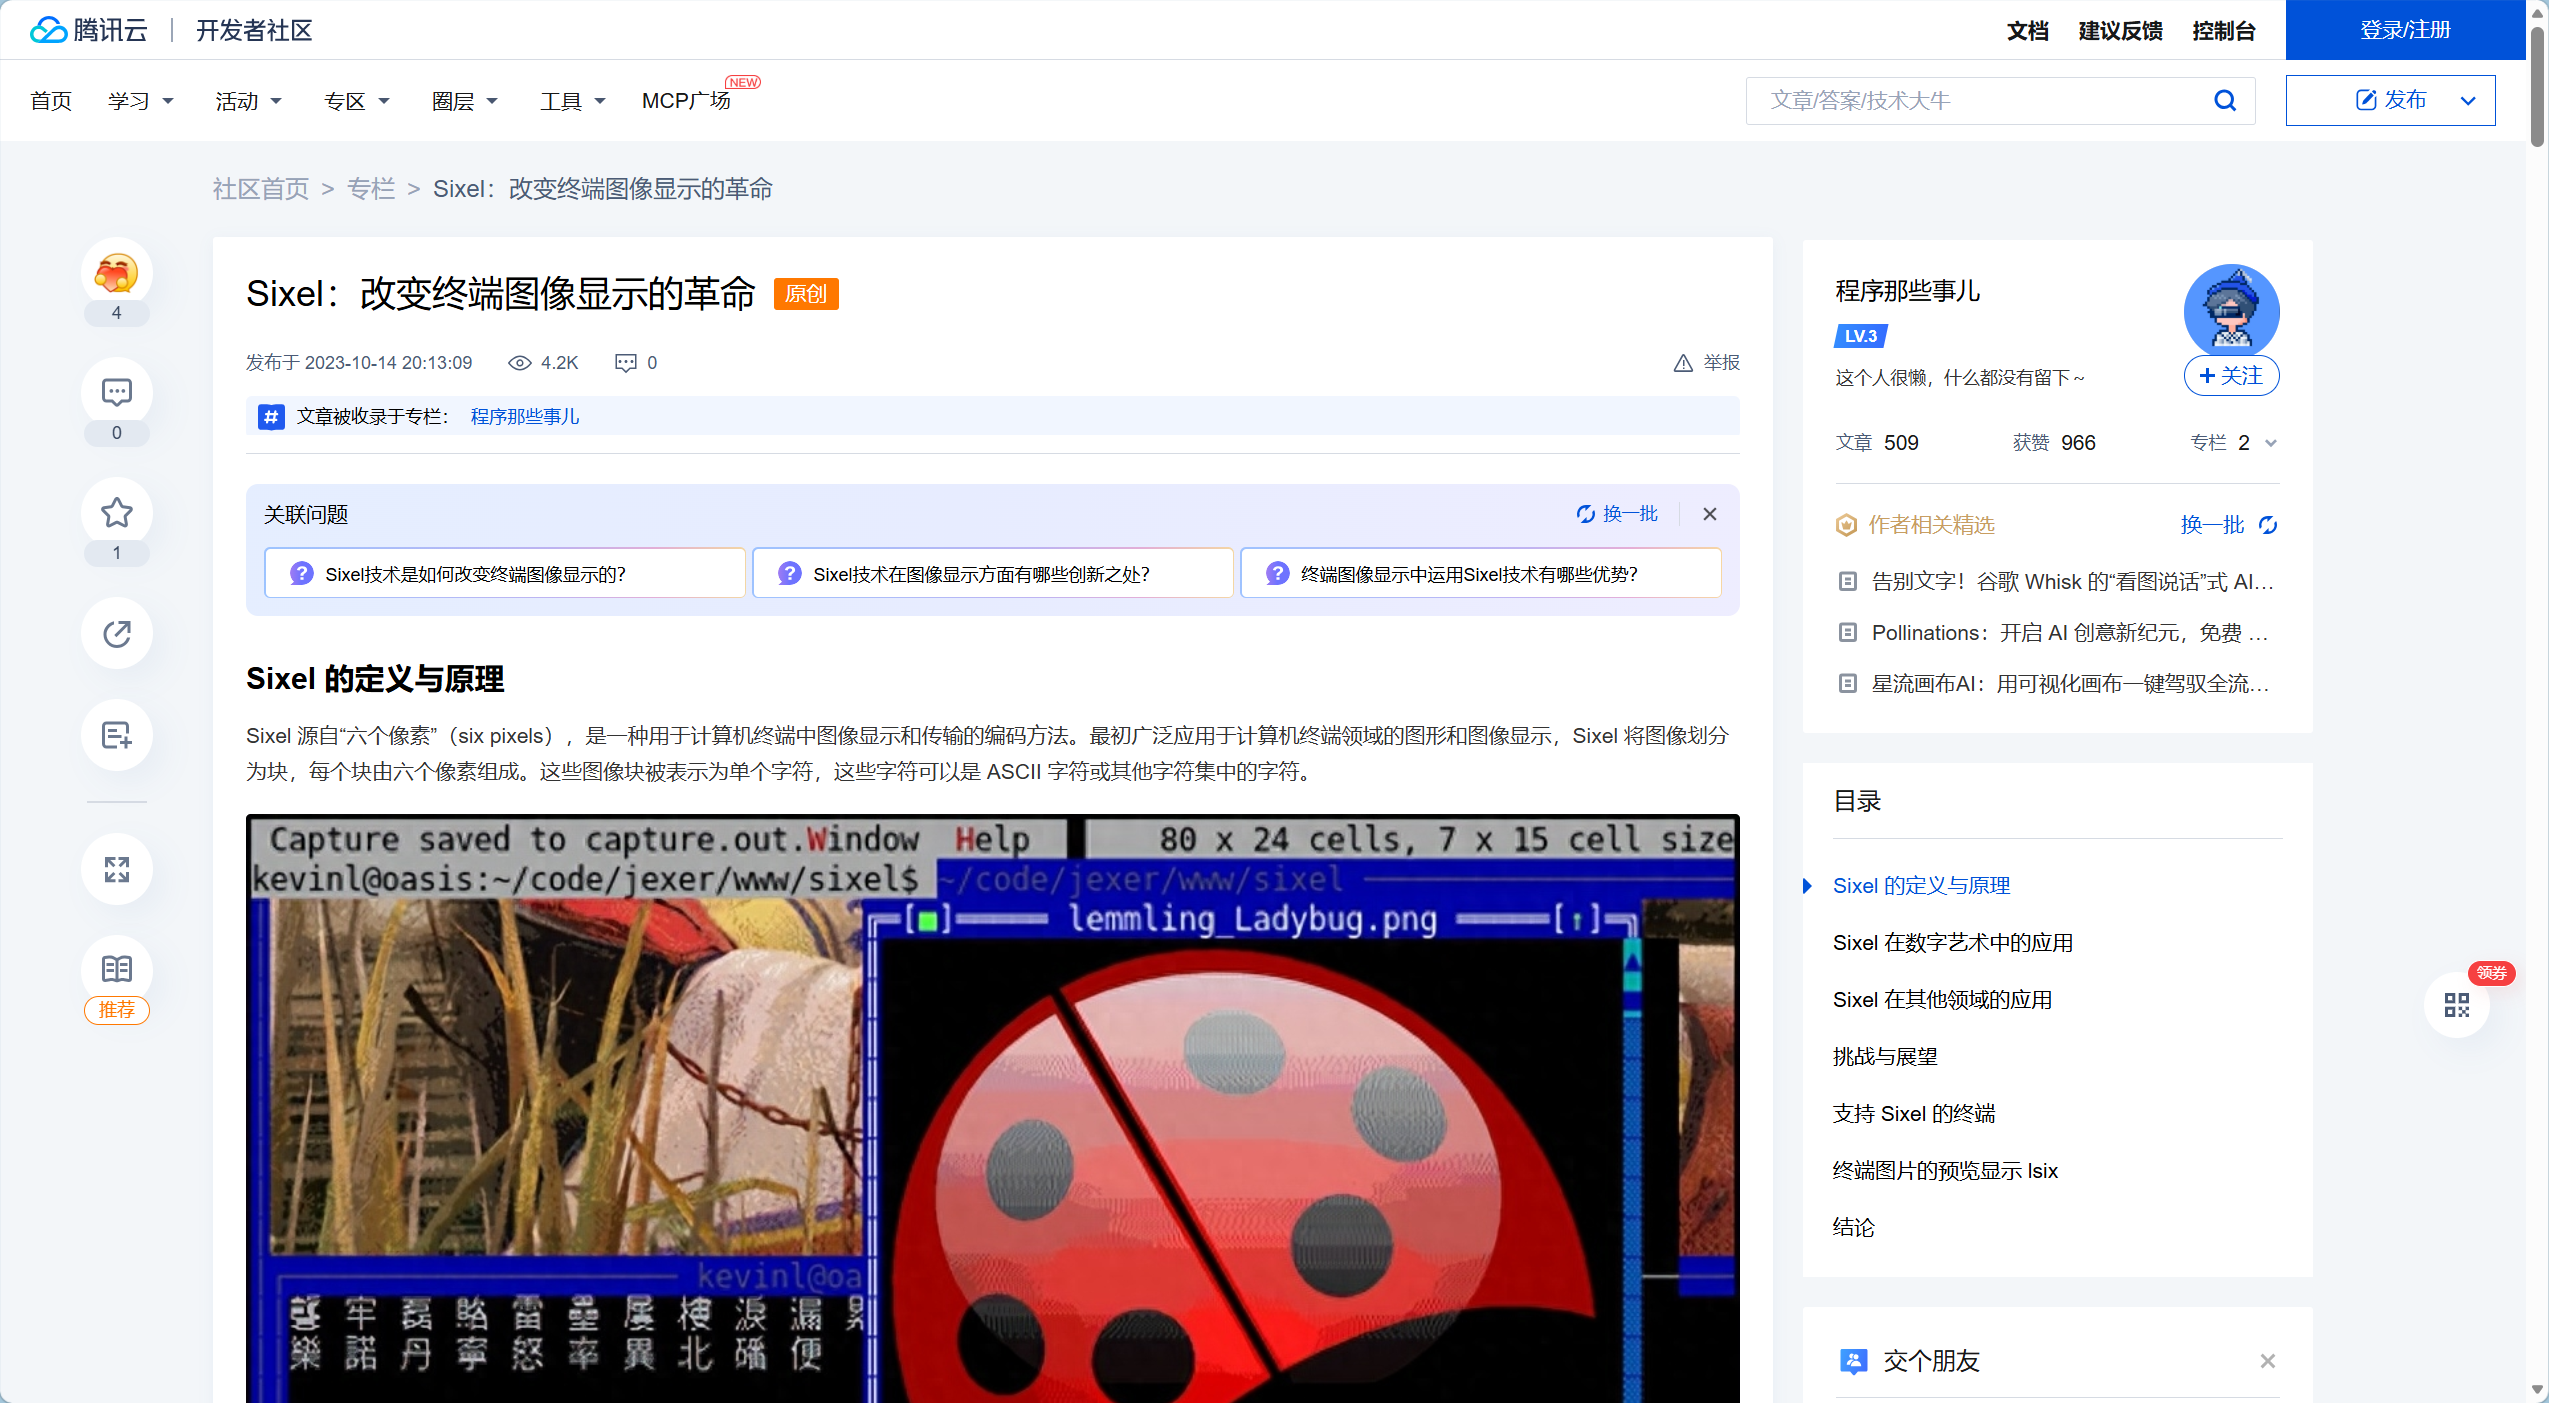Jump to '支持 Sixel 的终端' section
This screenshot has height=1403, width=2549.
[1914, 1114]
